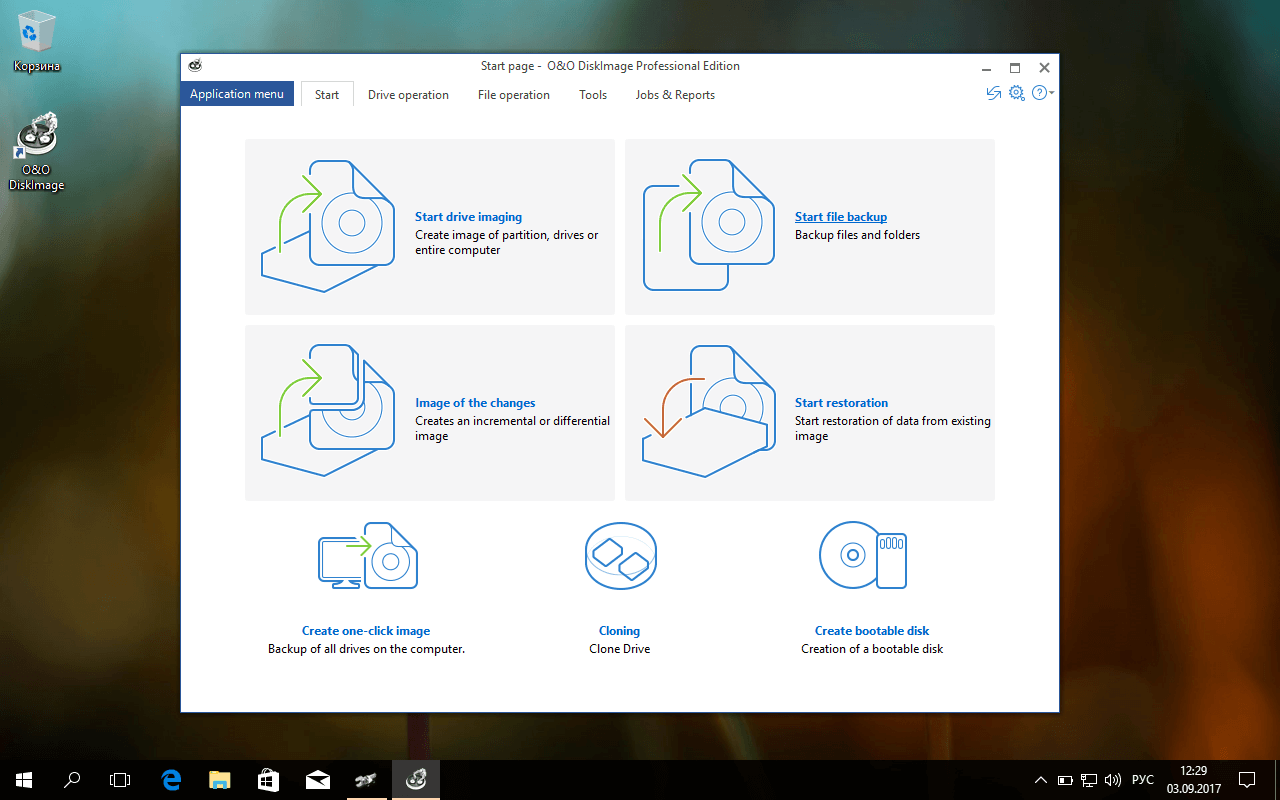
Task: Open the Windows Start button
Action: [24, 779]
